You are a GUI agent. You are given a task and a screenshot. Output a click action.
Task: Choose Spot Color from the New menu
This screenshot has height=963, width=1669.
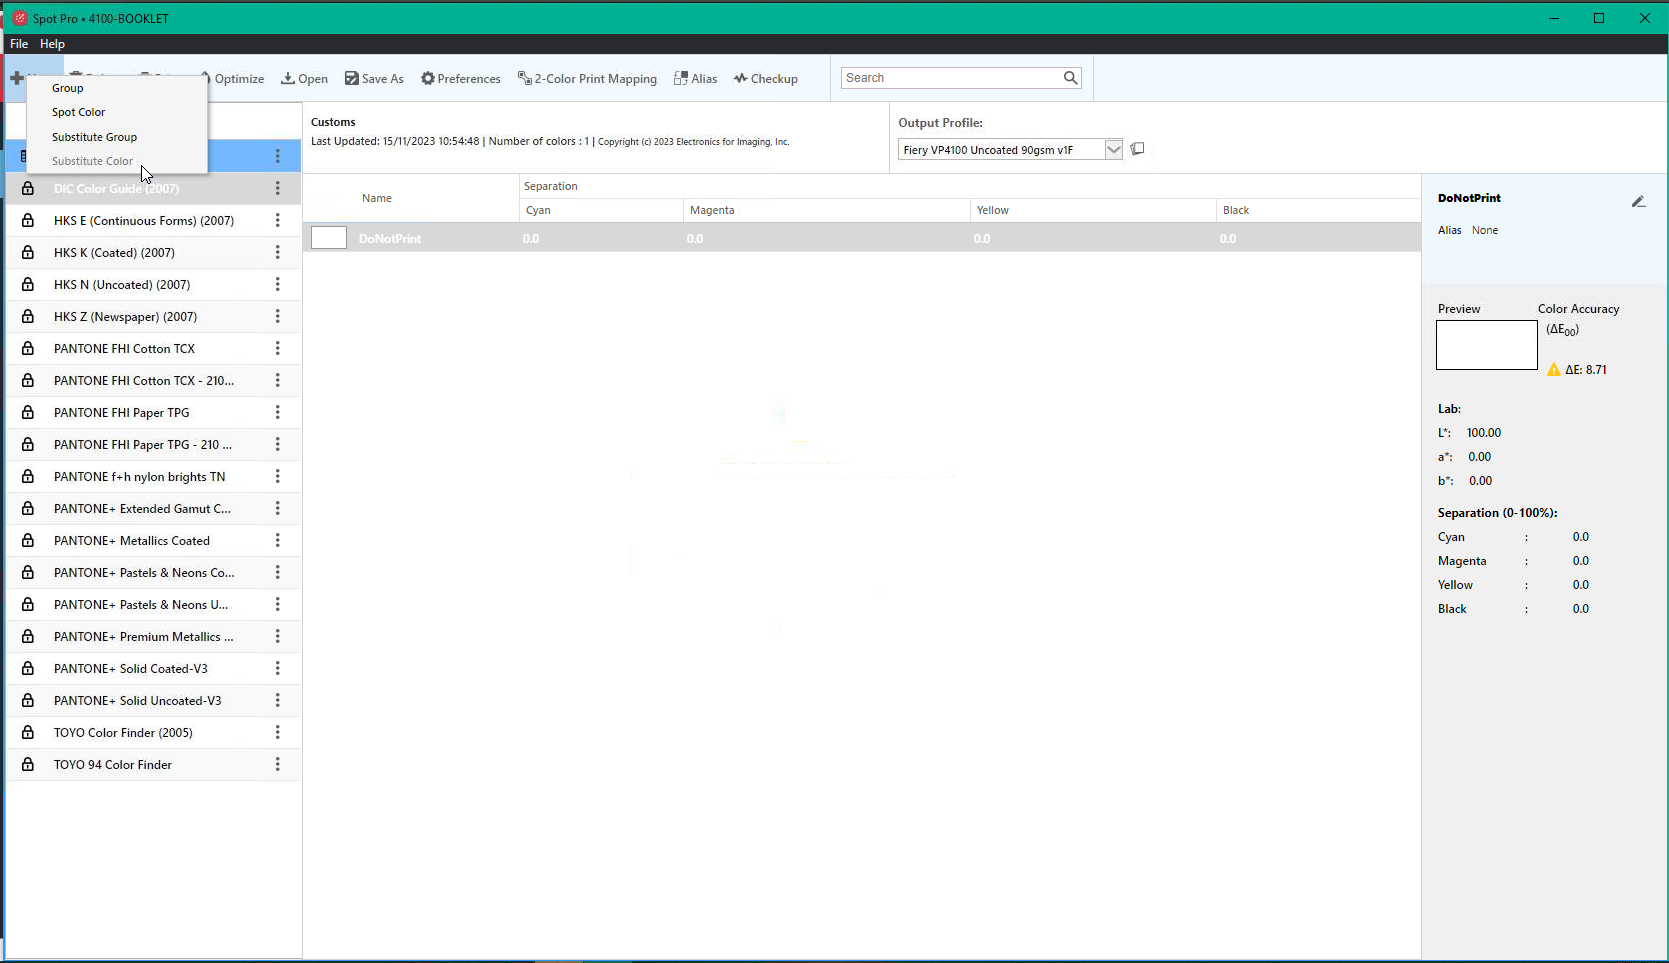tap(117, 112)
